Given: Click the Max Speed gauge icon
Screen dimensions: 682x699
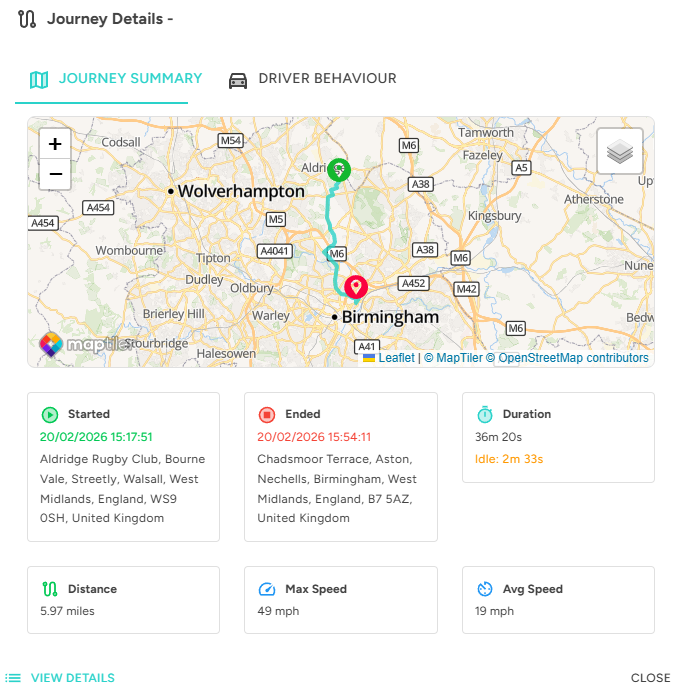Looking at the screenshot, I should point(267,589).
